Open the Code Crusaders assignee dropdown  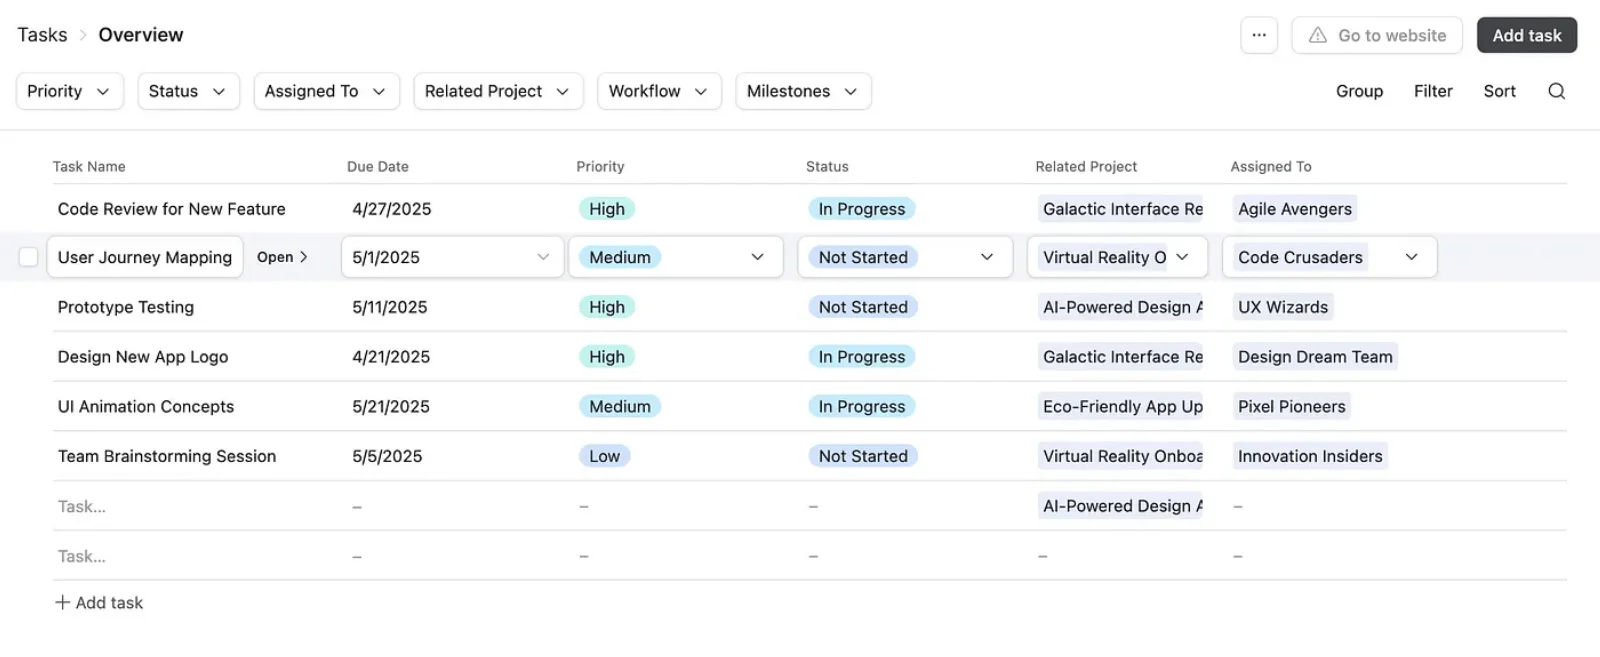1411,257
